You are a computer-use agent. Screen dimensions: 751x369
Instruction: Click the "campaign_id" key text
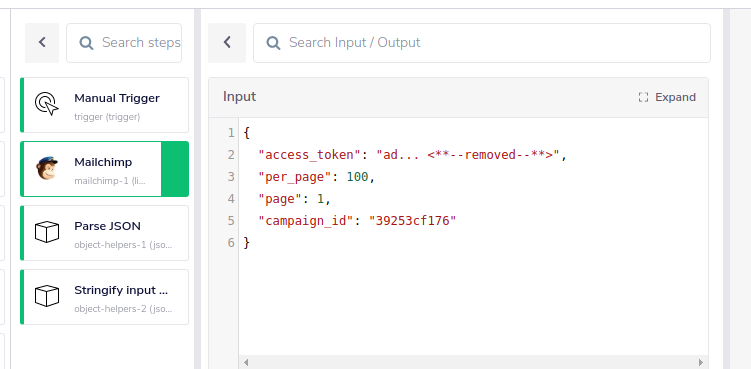pos(306,221)
